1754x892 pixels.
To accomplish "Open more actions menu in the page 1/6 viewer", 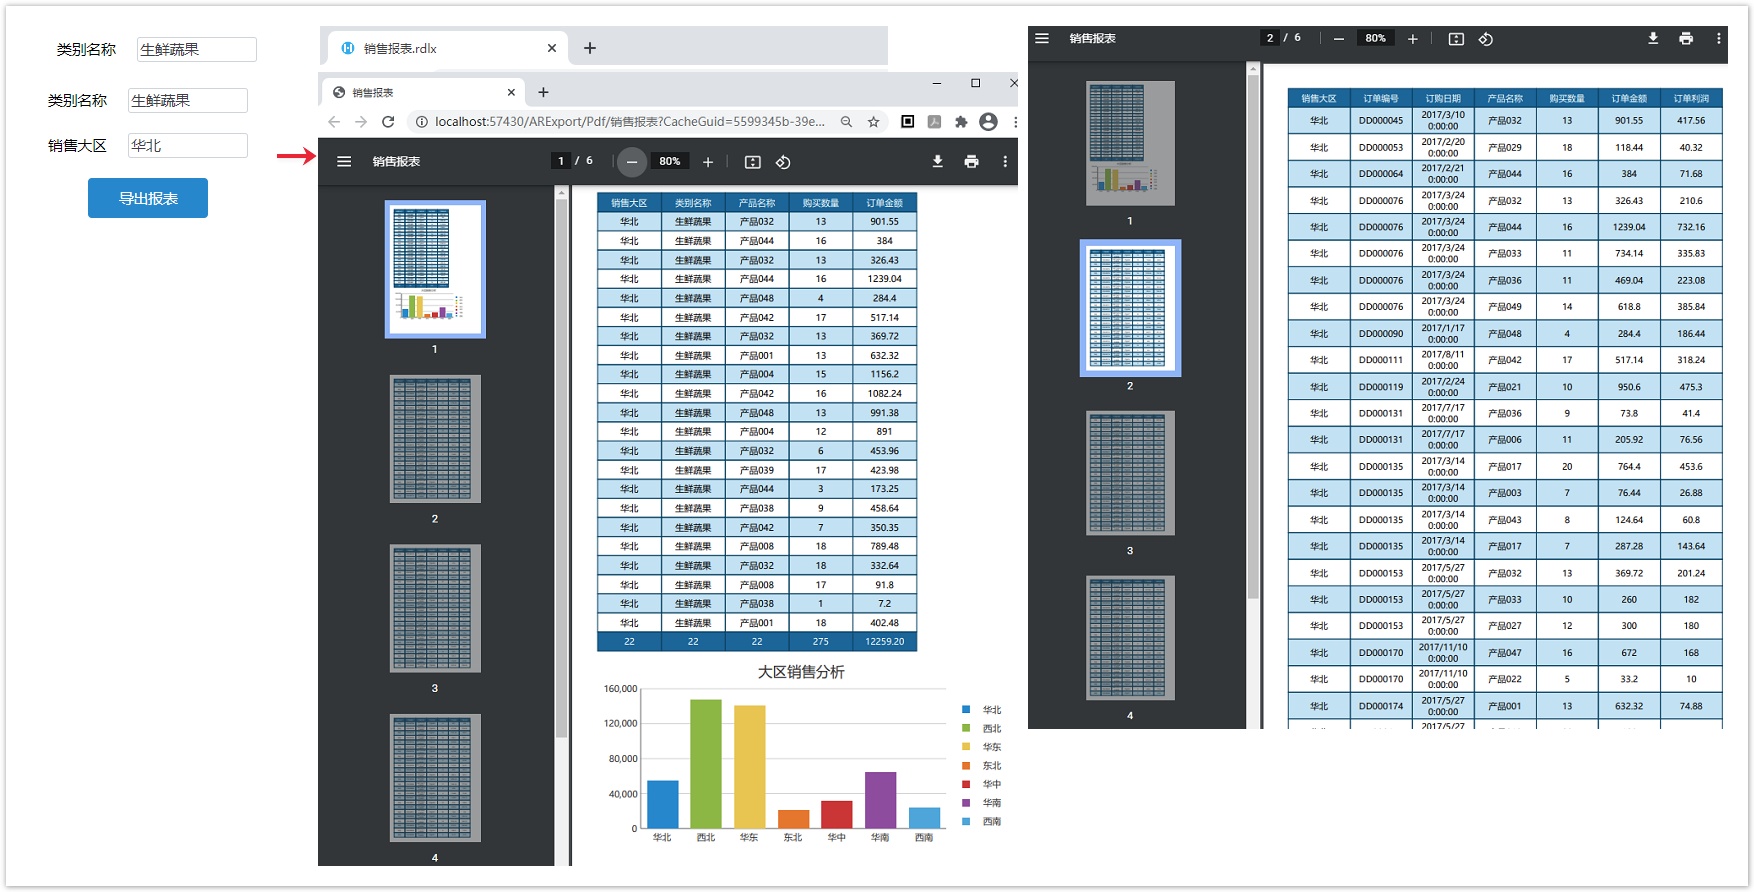I will tap(1005, 162).
